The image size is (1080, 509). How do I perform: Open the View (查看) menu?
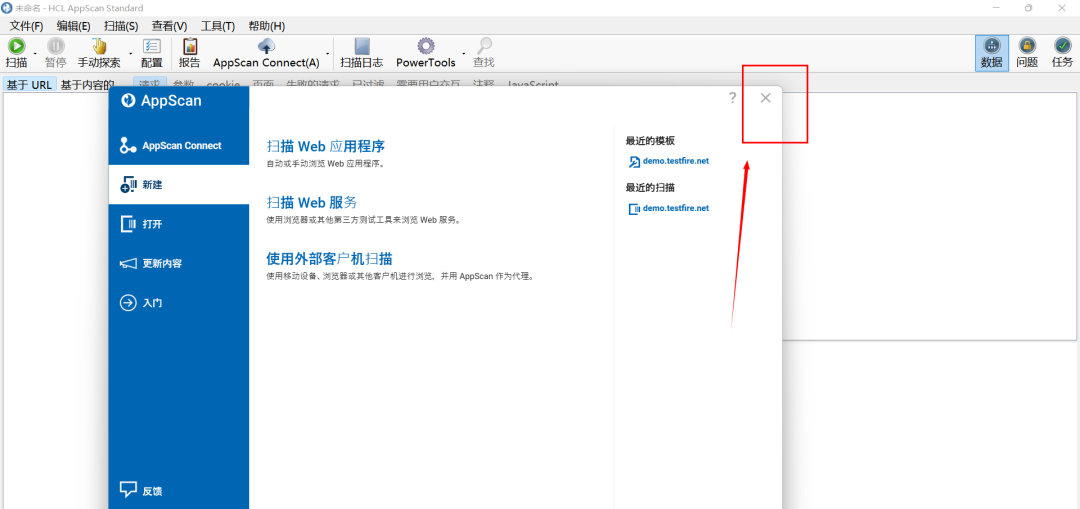169,26
